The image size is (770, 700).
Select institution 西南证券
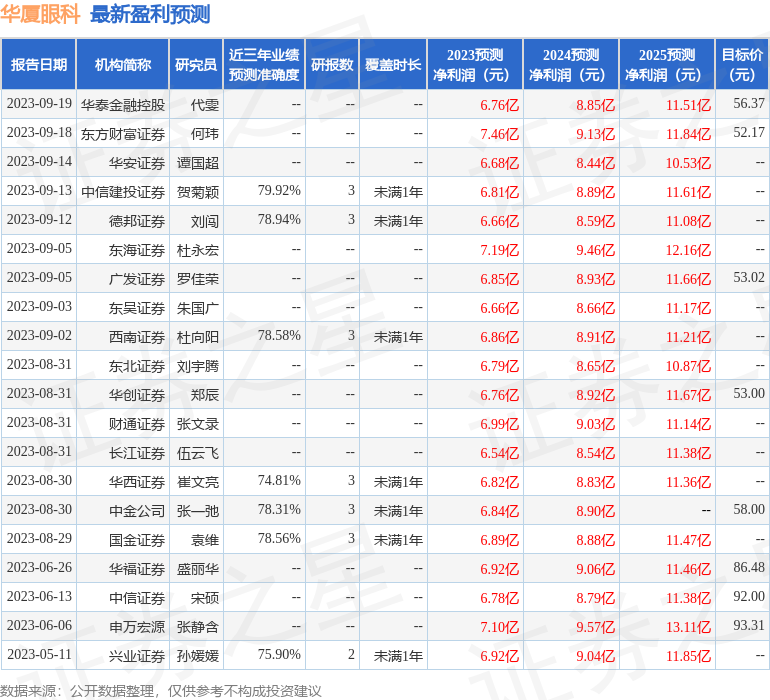click(137, 336)
